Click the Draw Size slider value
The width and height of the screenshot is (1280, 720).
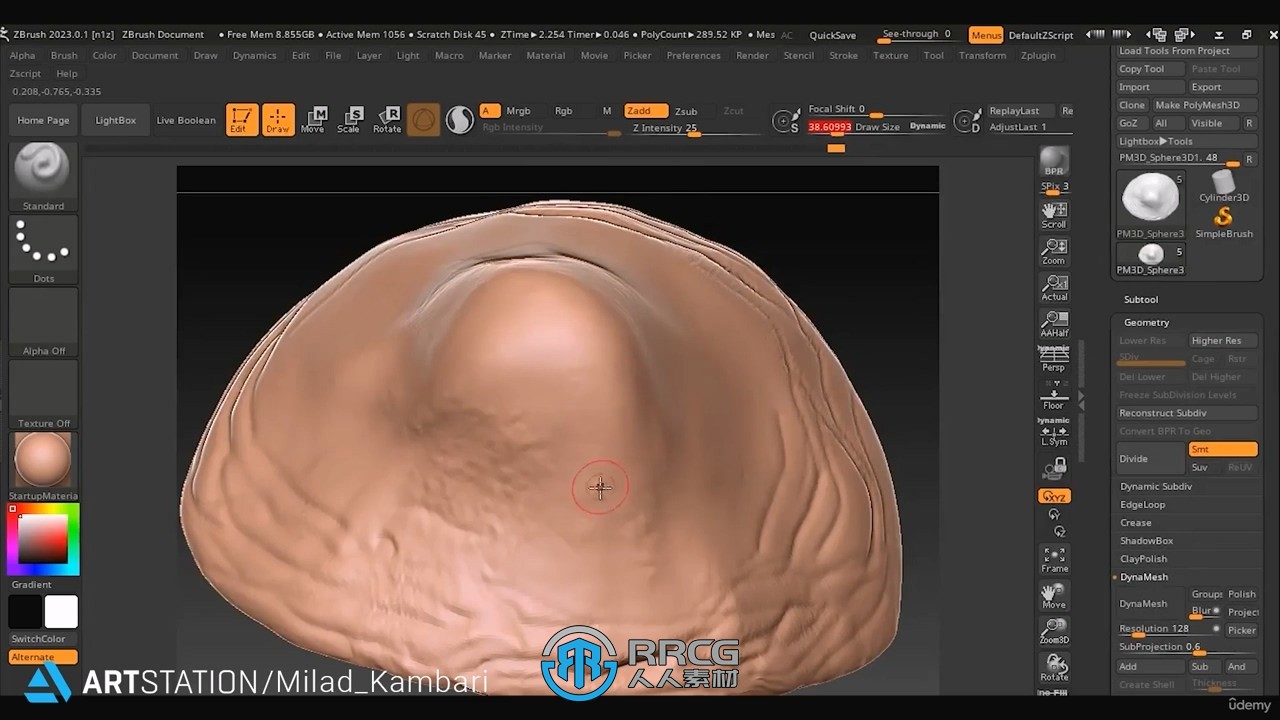[829, 127]
